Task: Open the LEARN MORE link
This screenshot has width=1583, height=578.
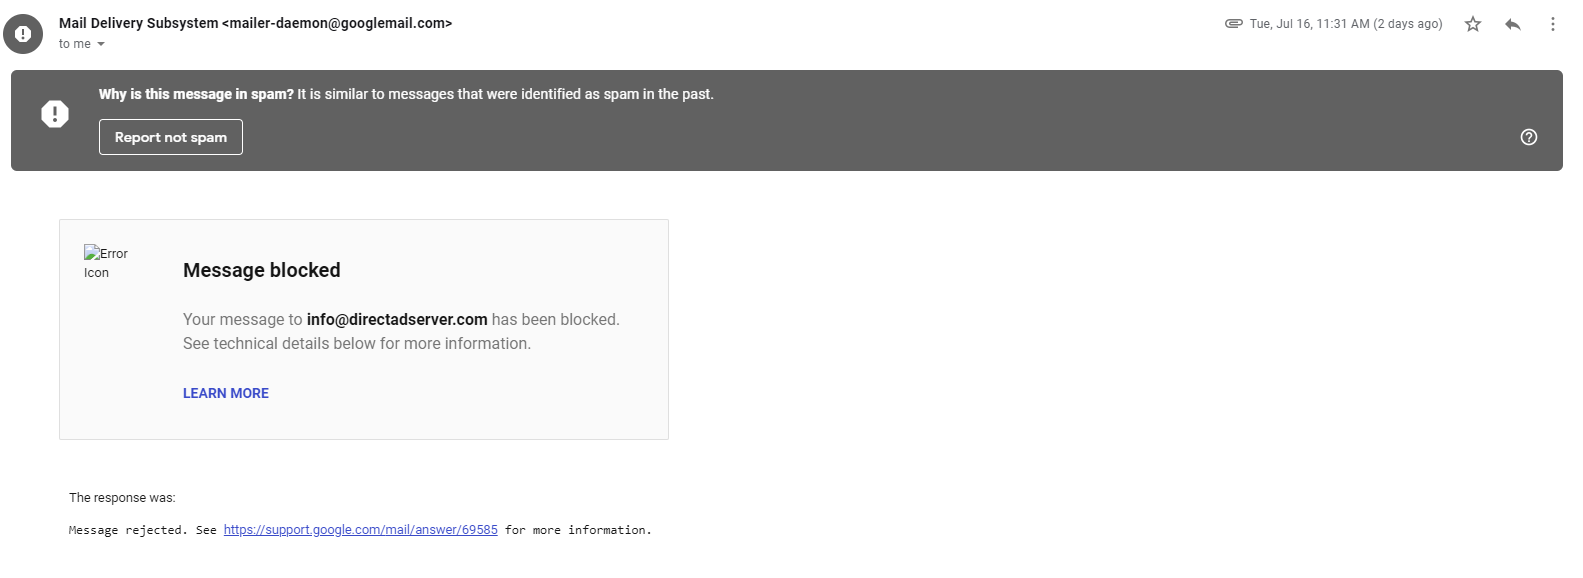Action: (x=226, y=393)
